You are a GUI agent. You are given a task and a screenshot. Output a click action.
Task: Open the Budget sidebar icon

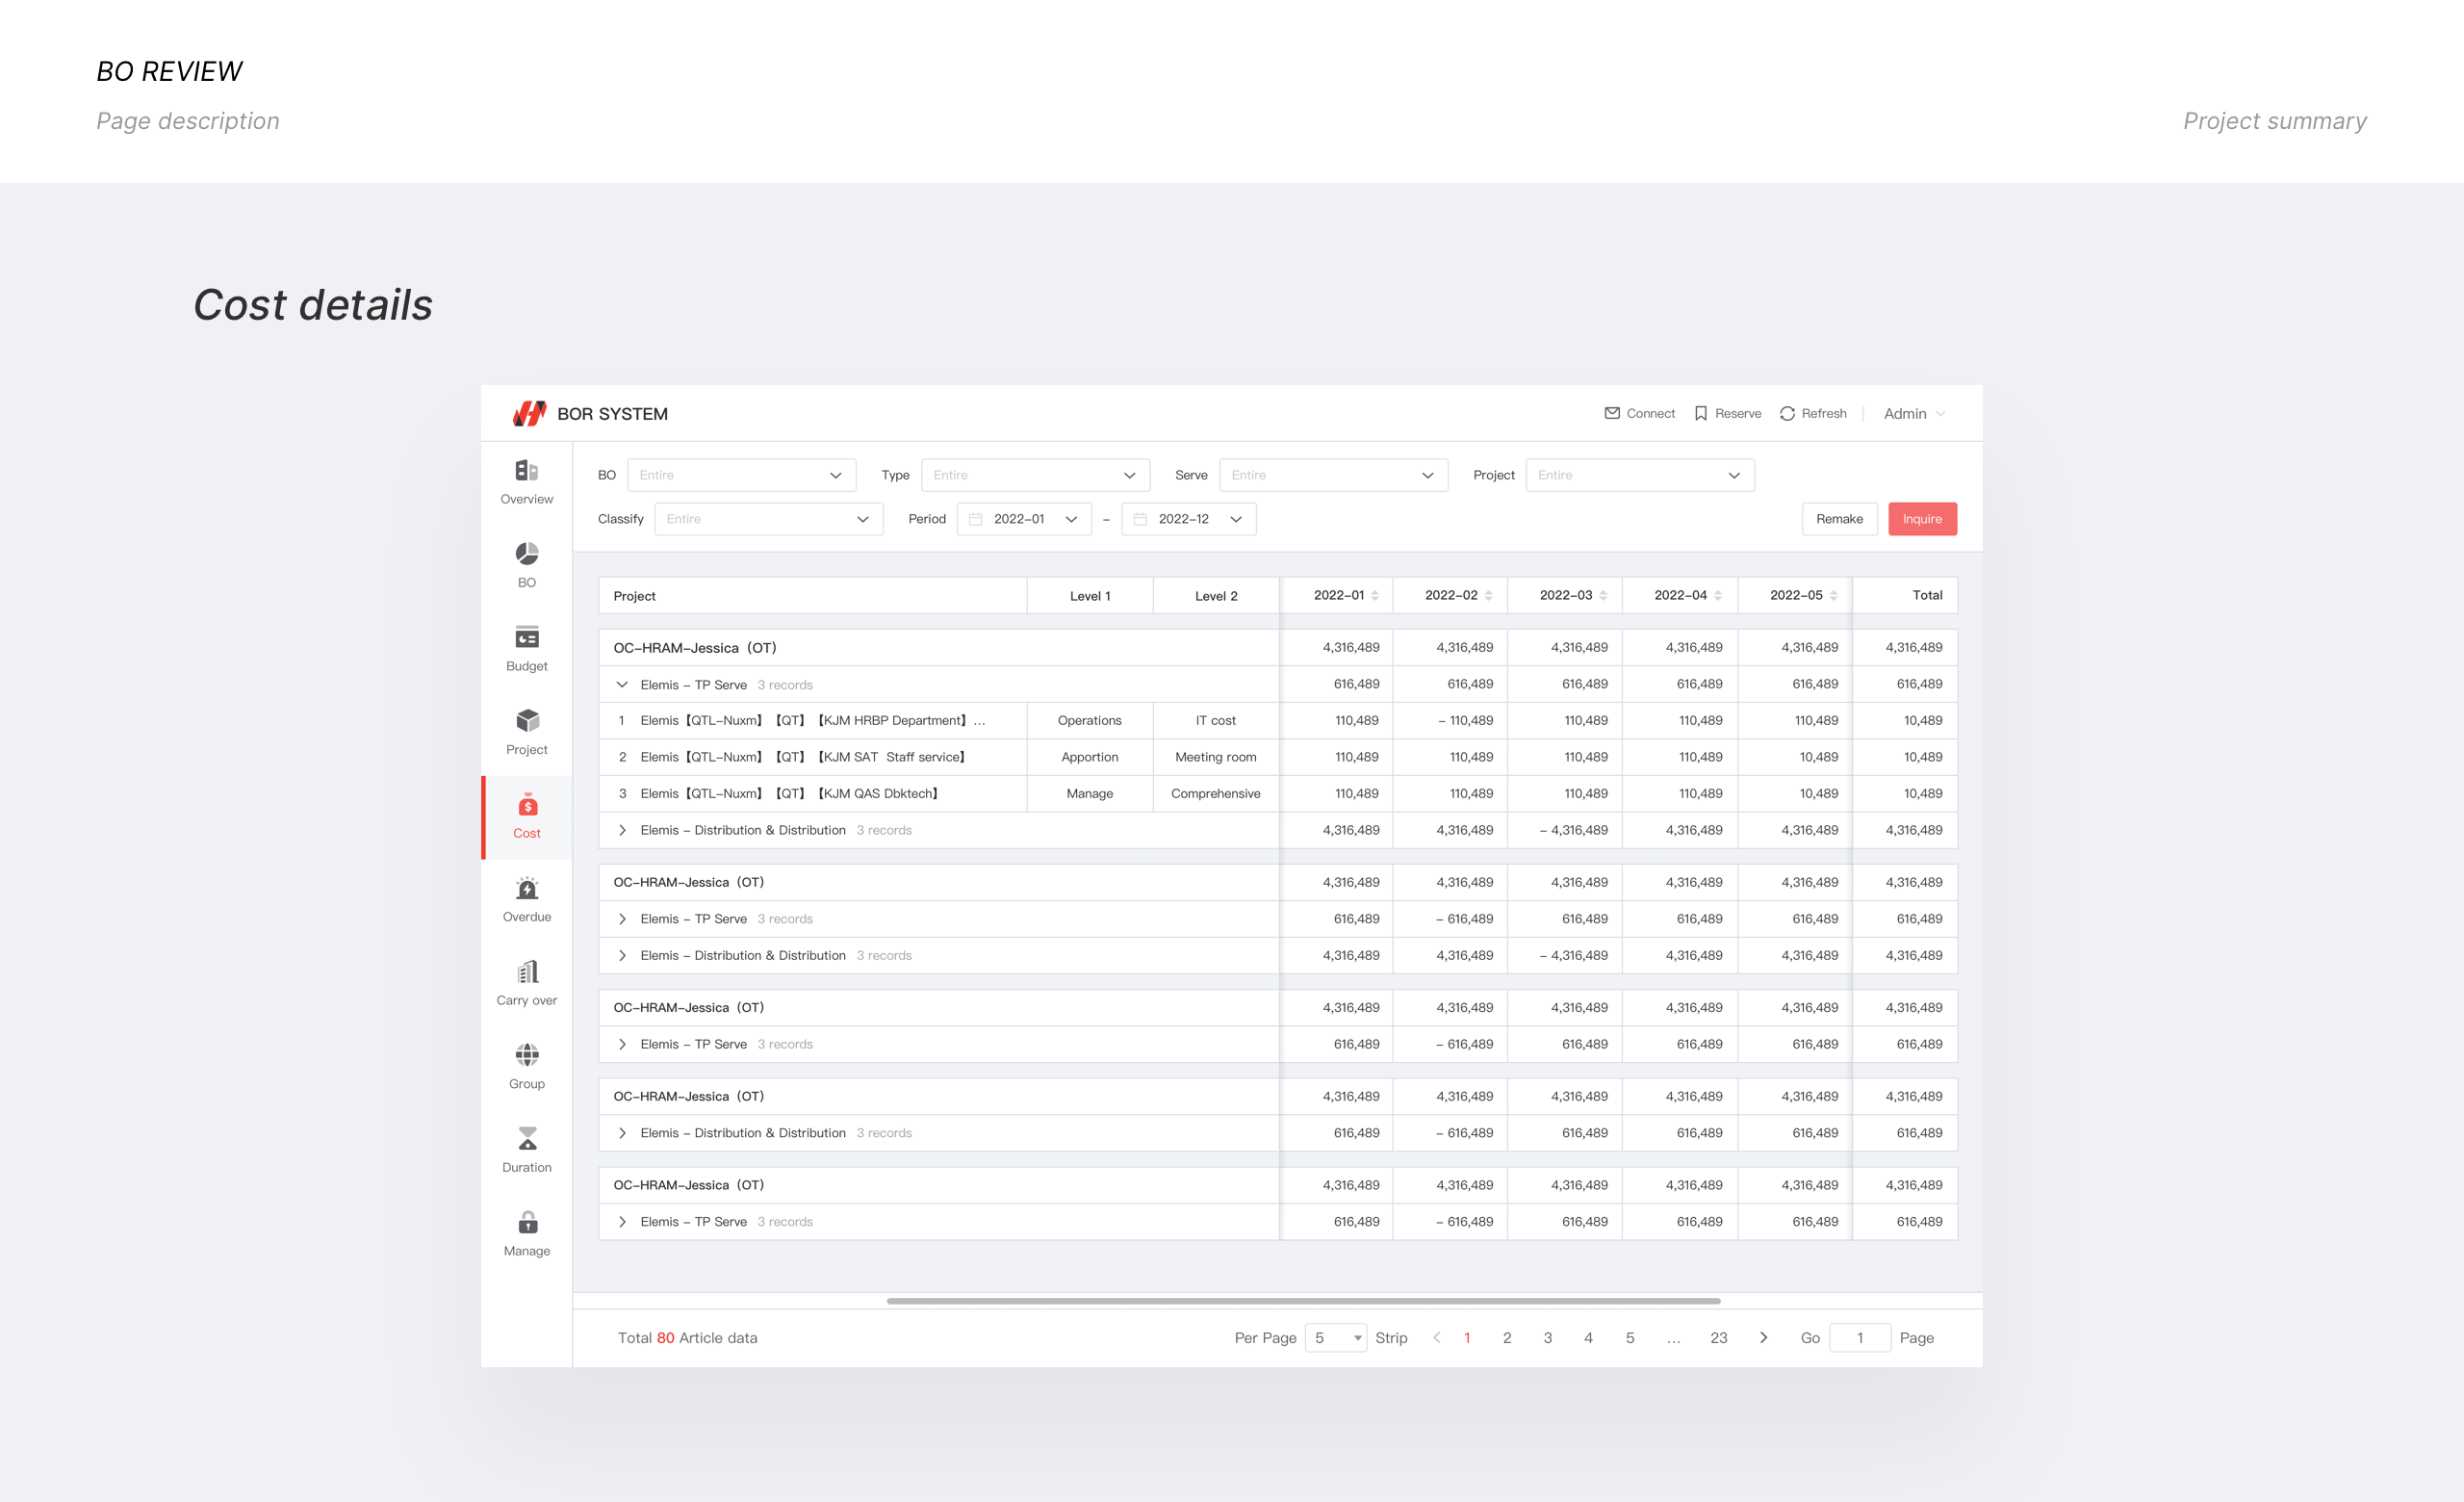tap(527, 637)
